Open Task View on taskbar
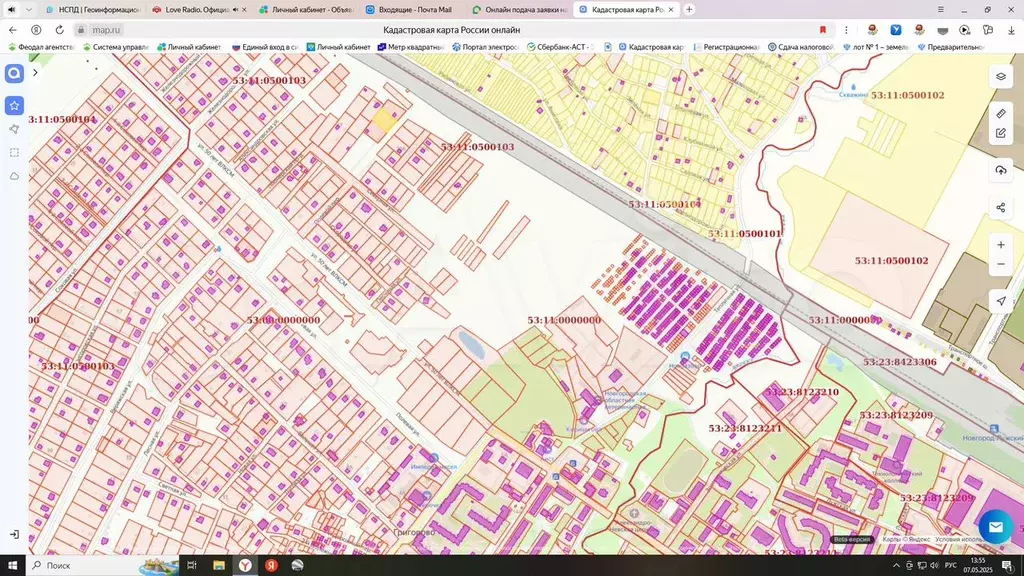Image resolution: width=1024 pixels, height=576 pixels. 192,565
